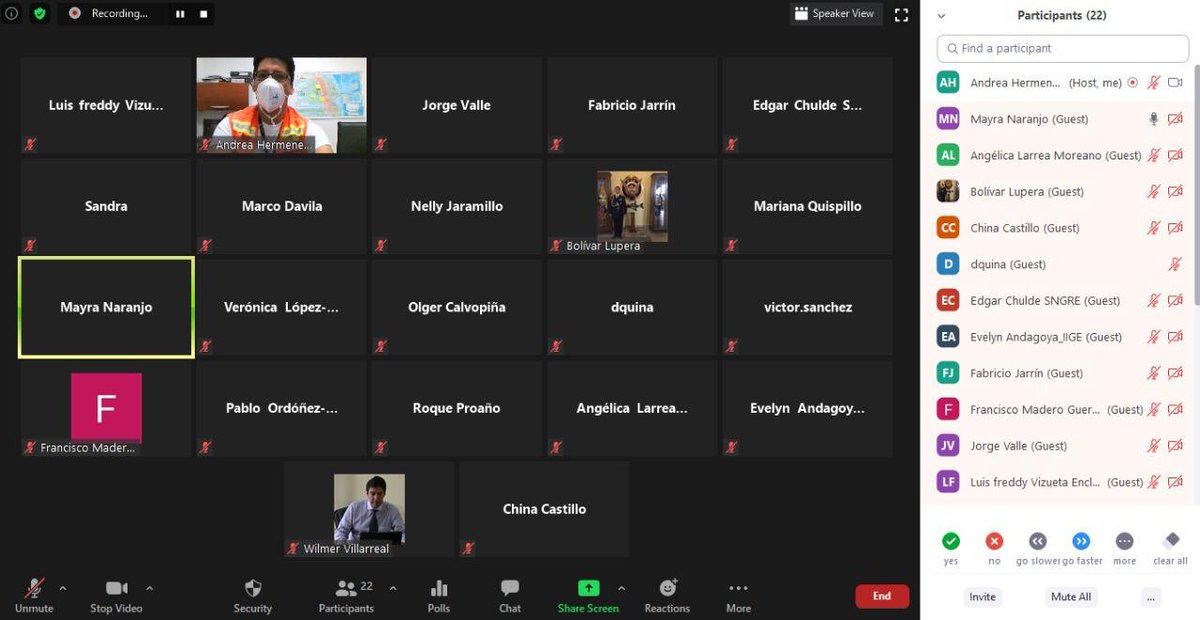Toggle the Participants panel button
The image size is (1200, 620).
(346, 596)
